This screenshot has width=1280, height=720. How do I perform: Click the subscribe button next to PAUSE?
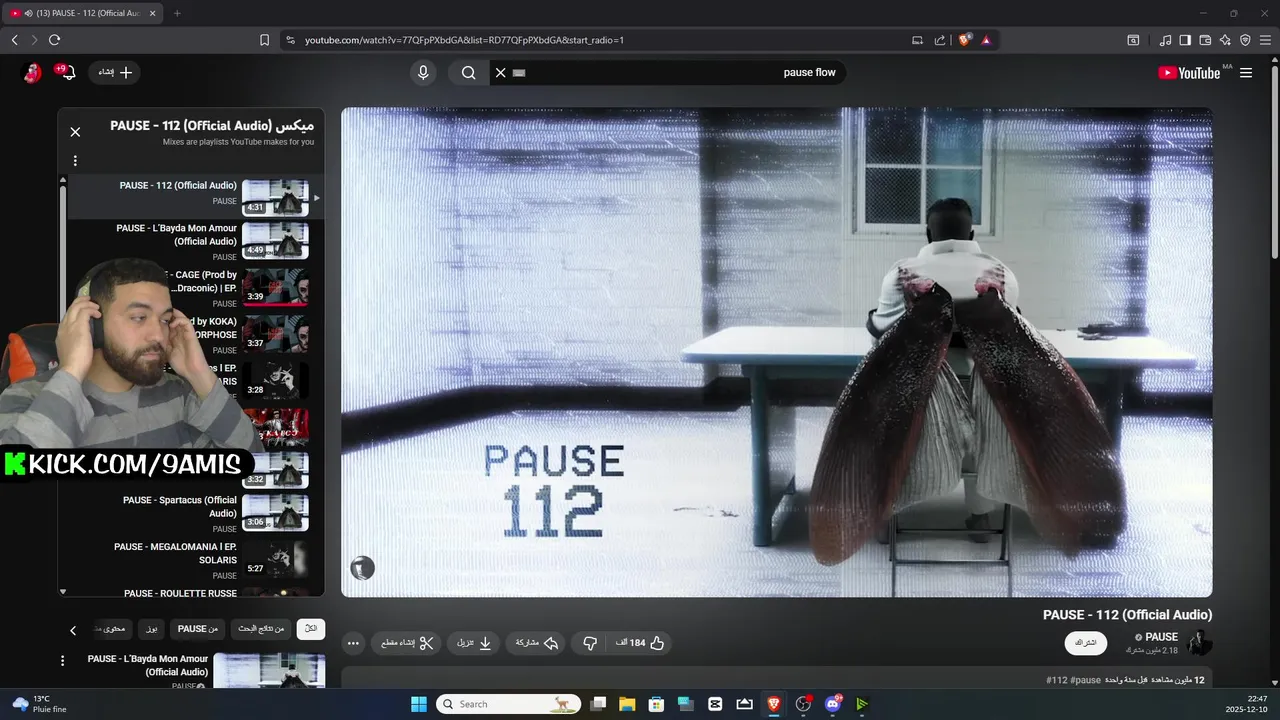pos(1085,643)
